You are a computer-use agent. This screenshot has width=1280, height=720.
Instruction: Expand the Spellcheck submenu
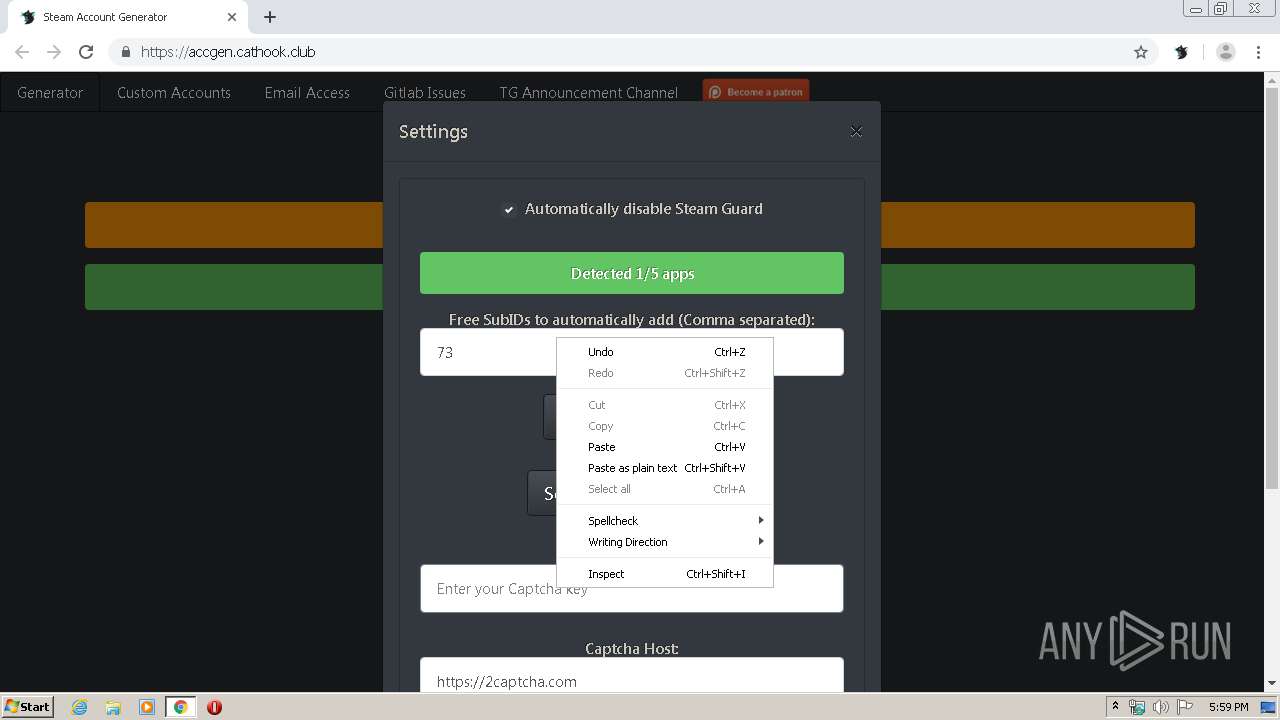tap(665, 521)
